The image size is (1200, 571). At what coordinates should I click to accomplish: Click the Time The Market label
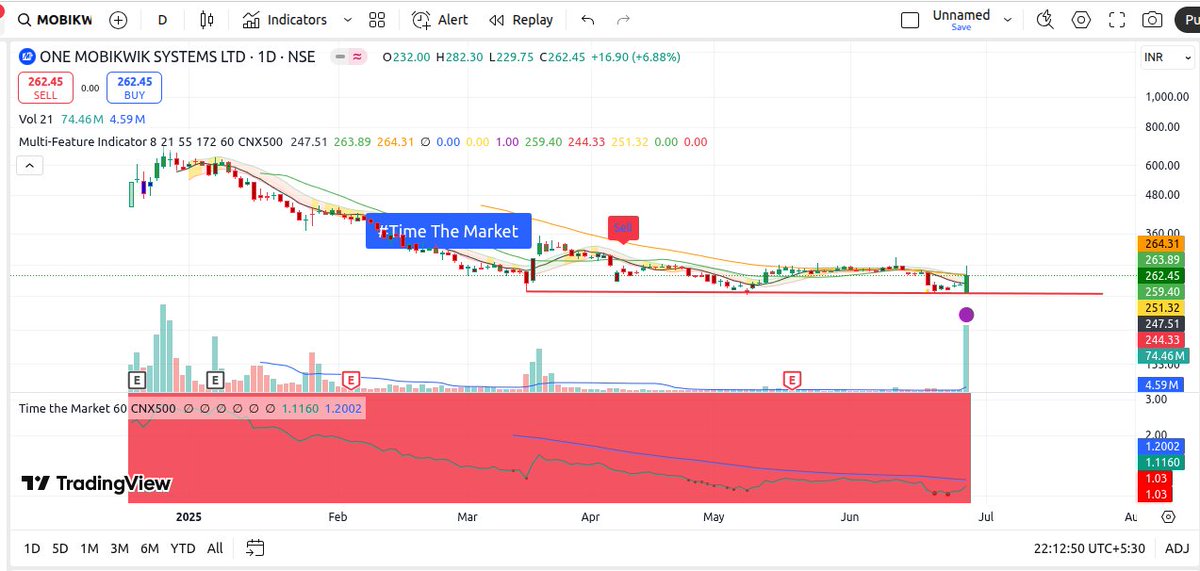pos(448,231)
